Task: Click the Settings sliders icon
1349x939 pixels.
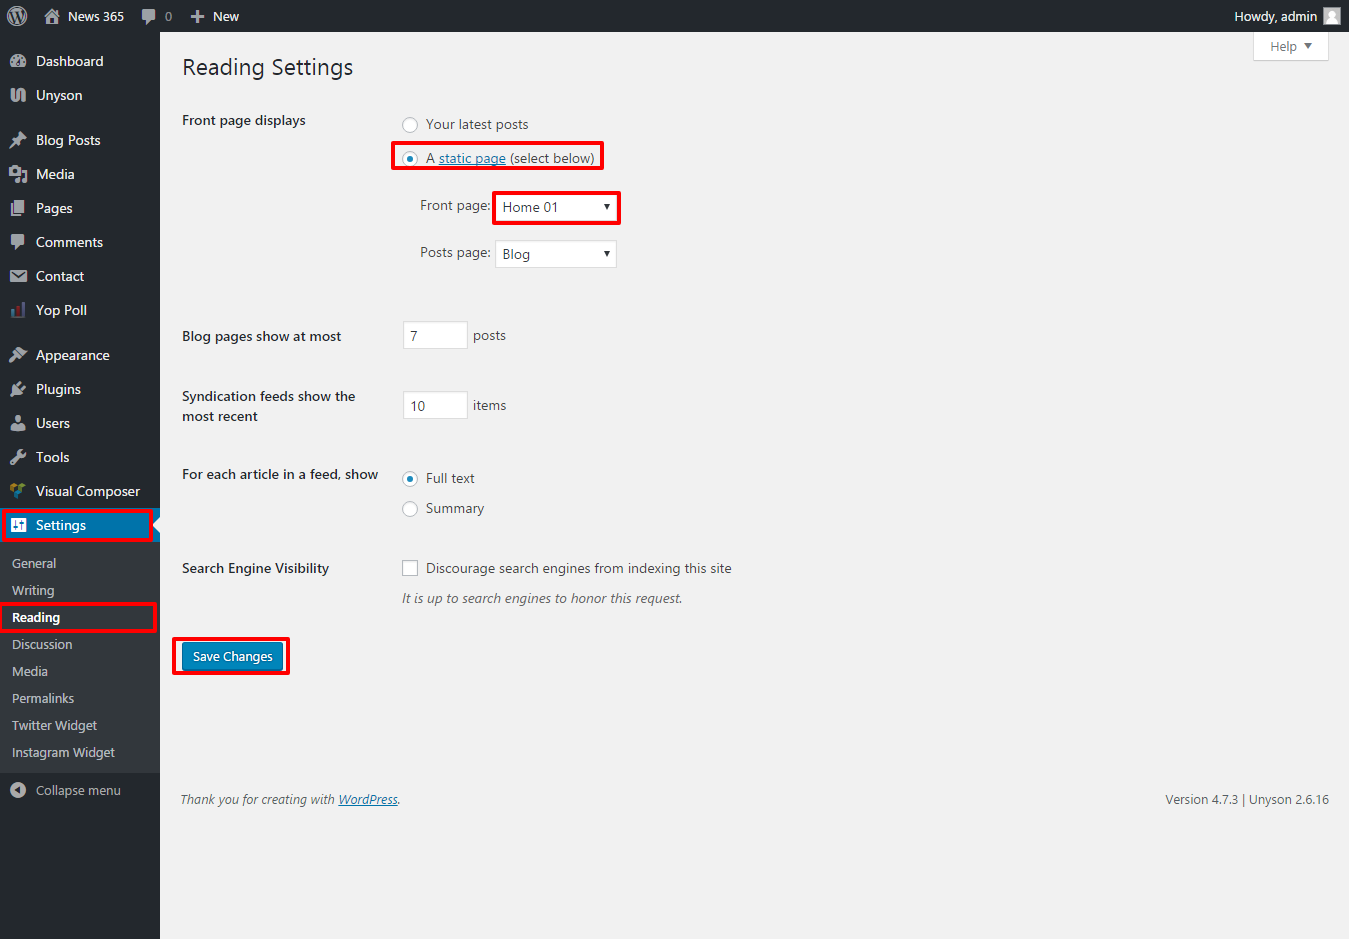Action: coord(18,525)
